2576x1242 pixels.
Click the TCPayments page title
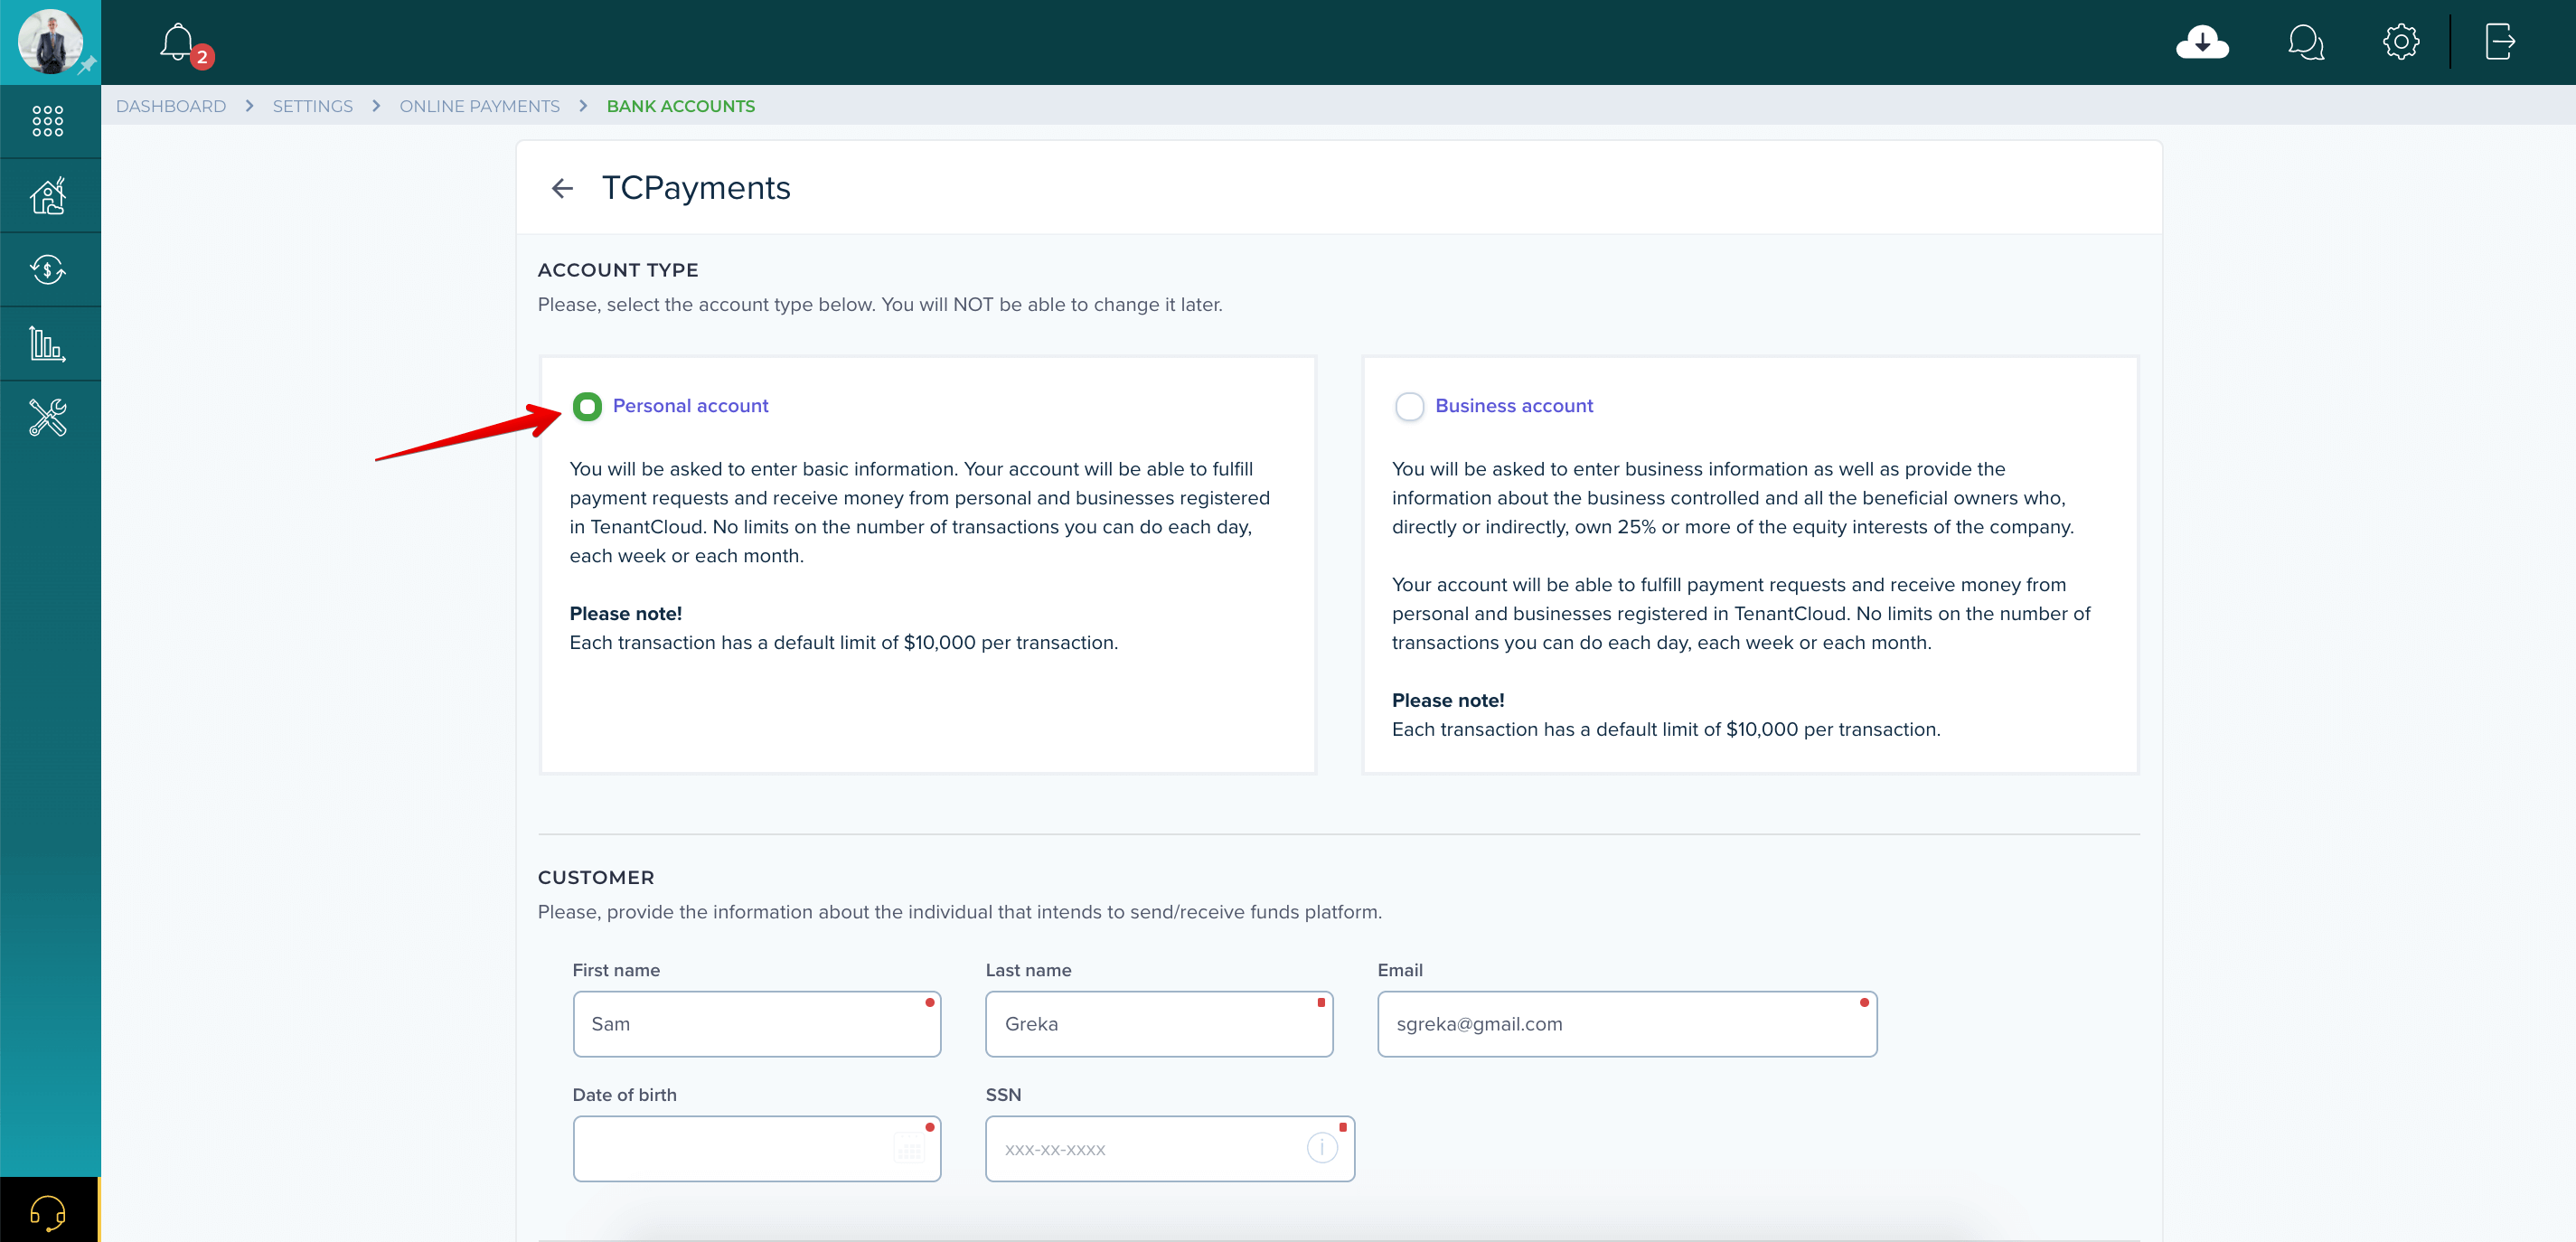696,188
